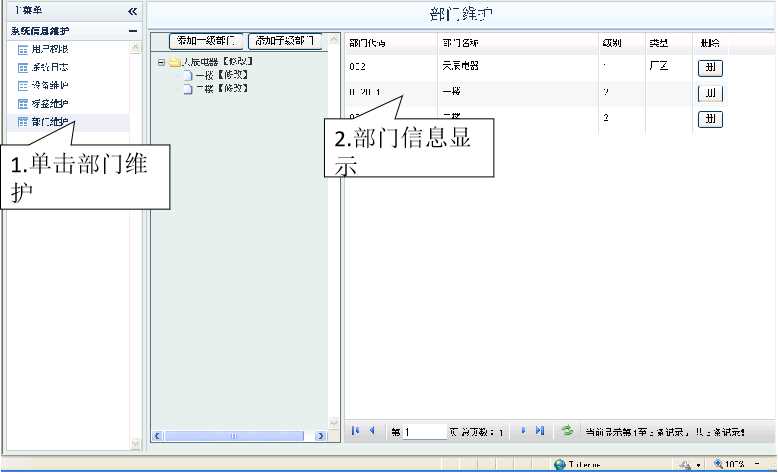
Task: Click the 级别 column header
Action: coord(612,43)
